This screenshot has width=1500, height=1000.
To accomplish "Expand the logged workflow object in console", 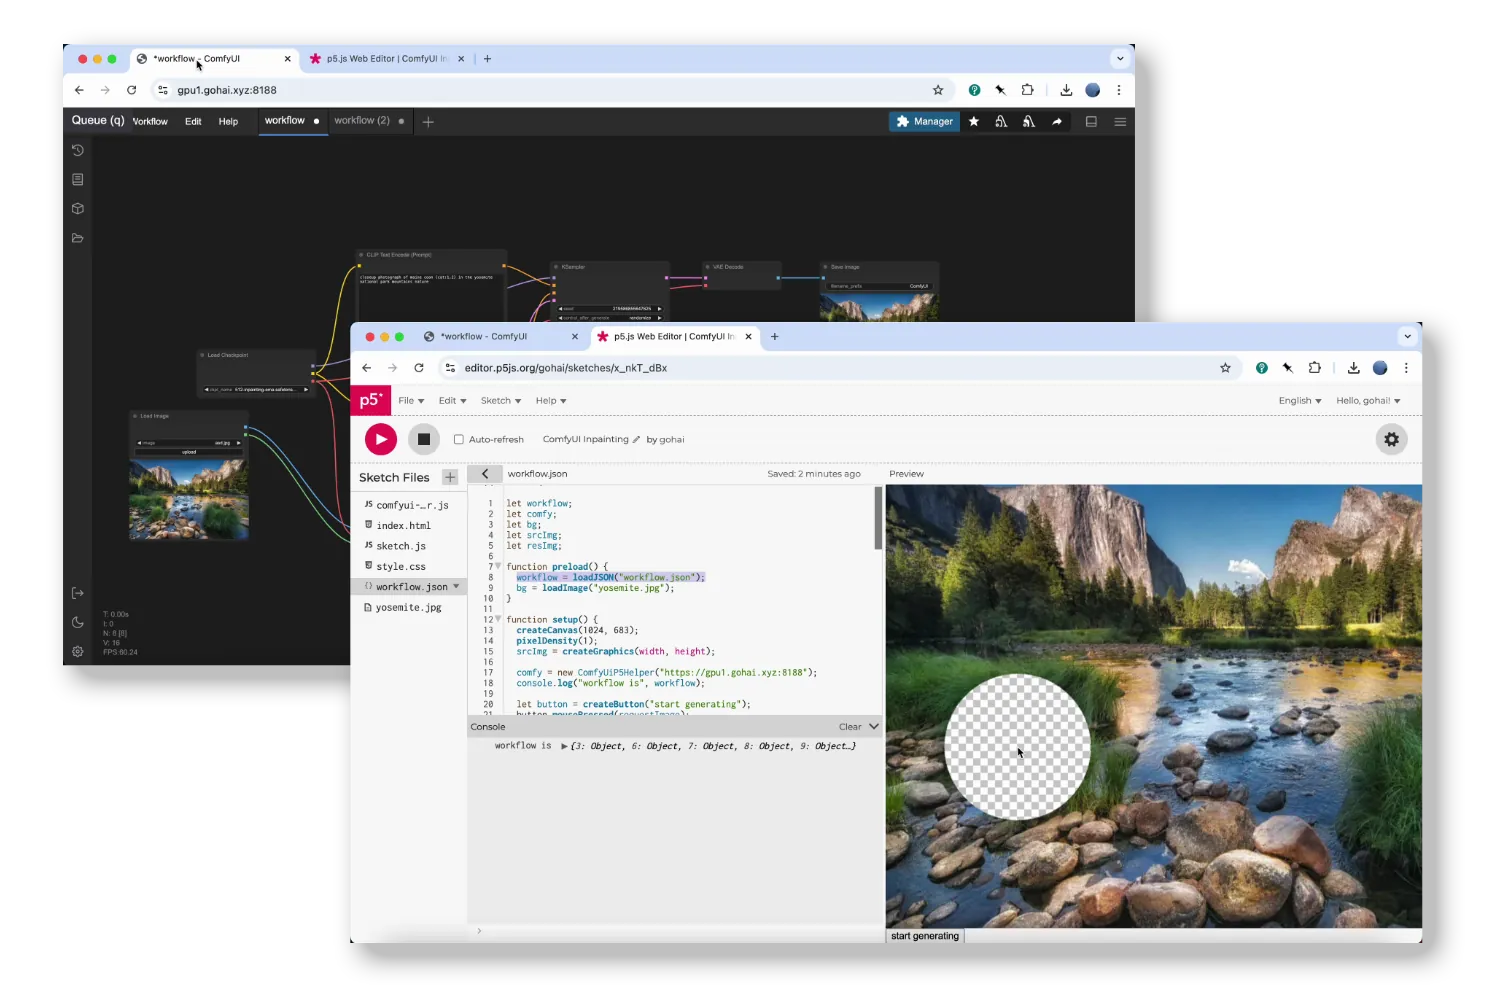I will pos(565,746).
